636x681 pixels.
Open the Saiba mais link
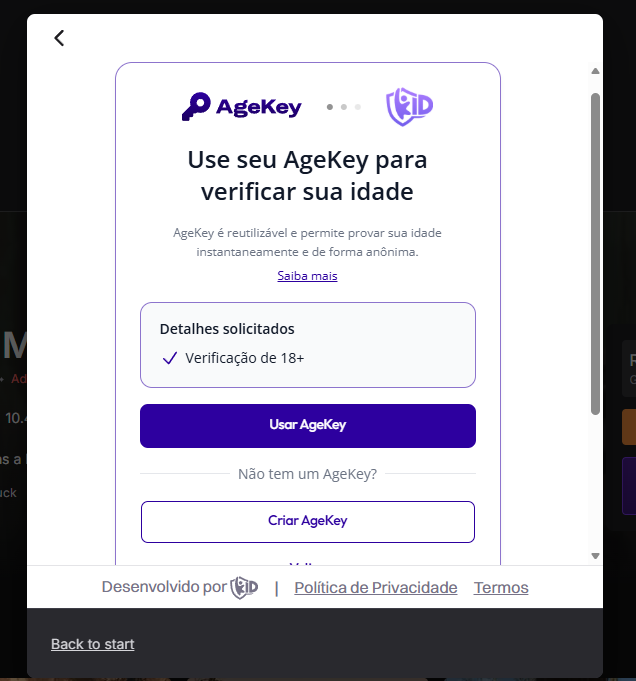(307, 276)
